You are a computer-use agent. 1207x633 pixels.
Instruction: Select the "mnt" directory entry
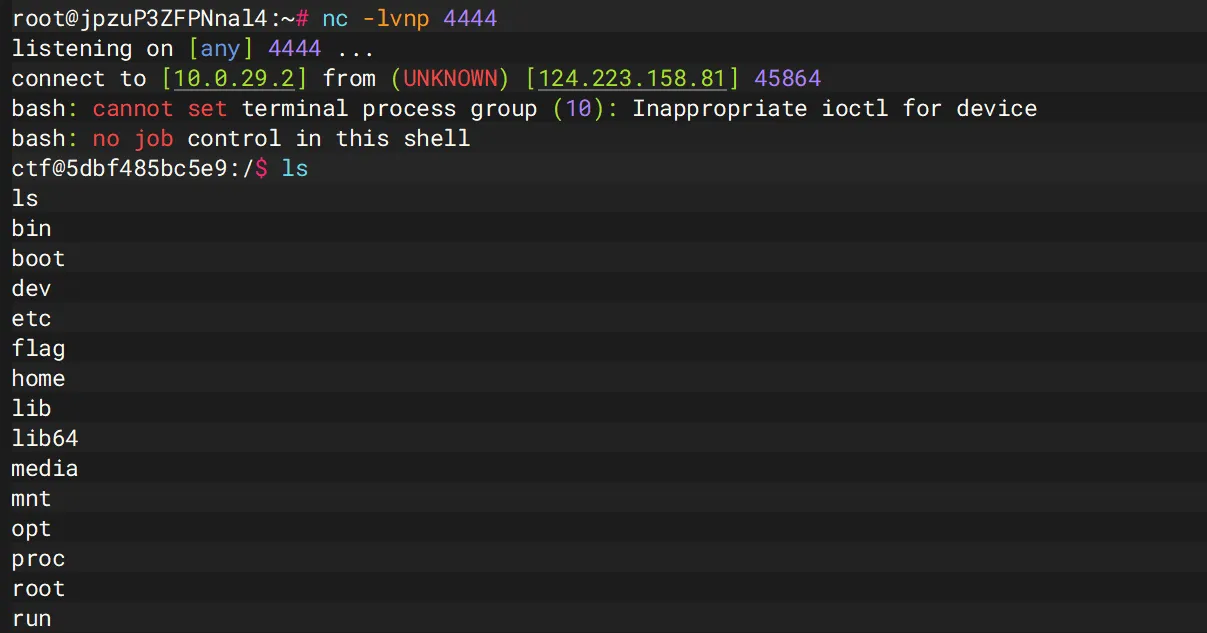(31, 498)
